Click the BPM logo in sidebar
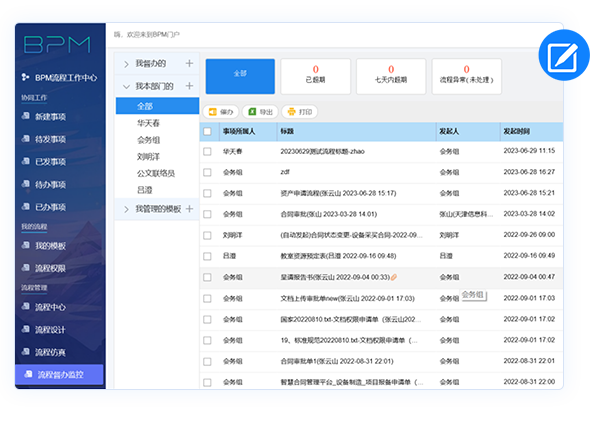The height and width of the screenshot is (428, 605). point(57,45)
